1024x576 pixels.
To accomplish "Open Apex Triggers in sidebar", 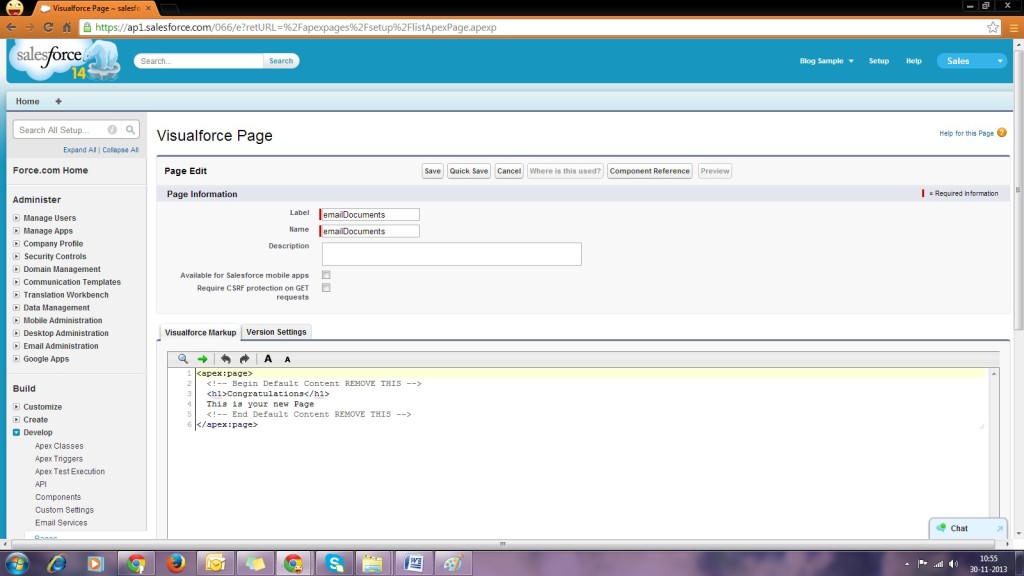I will pos(59,458).
